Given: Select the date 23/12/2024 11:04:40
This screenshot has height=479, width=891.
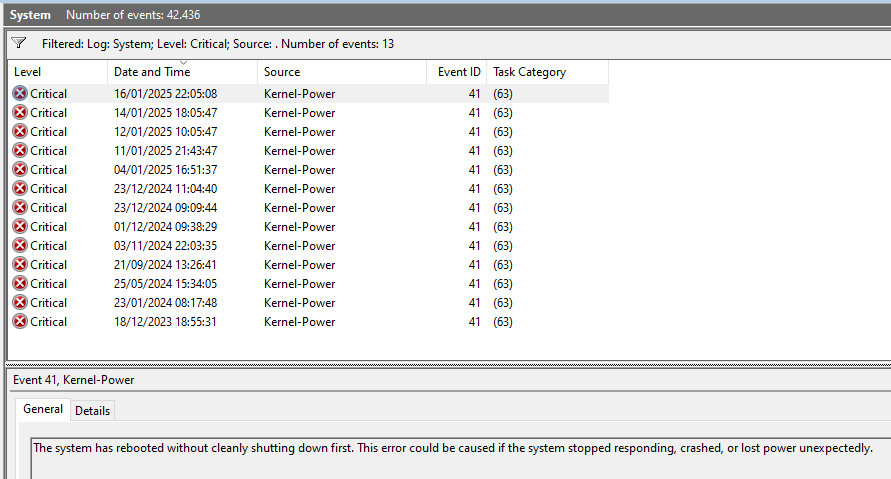Looking at the screenshot, I should 165,188.
